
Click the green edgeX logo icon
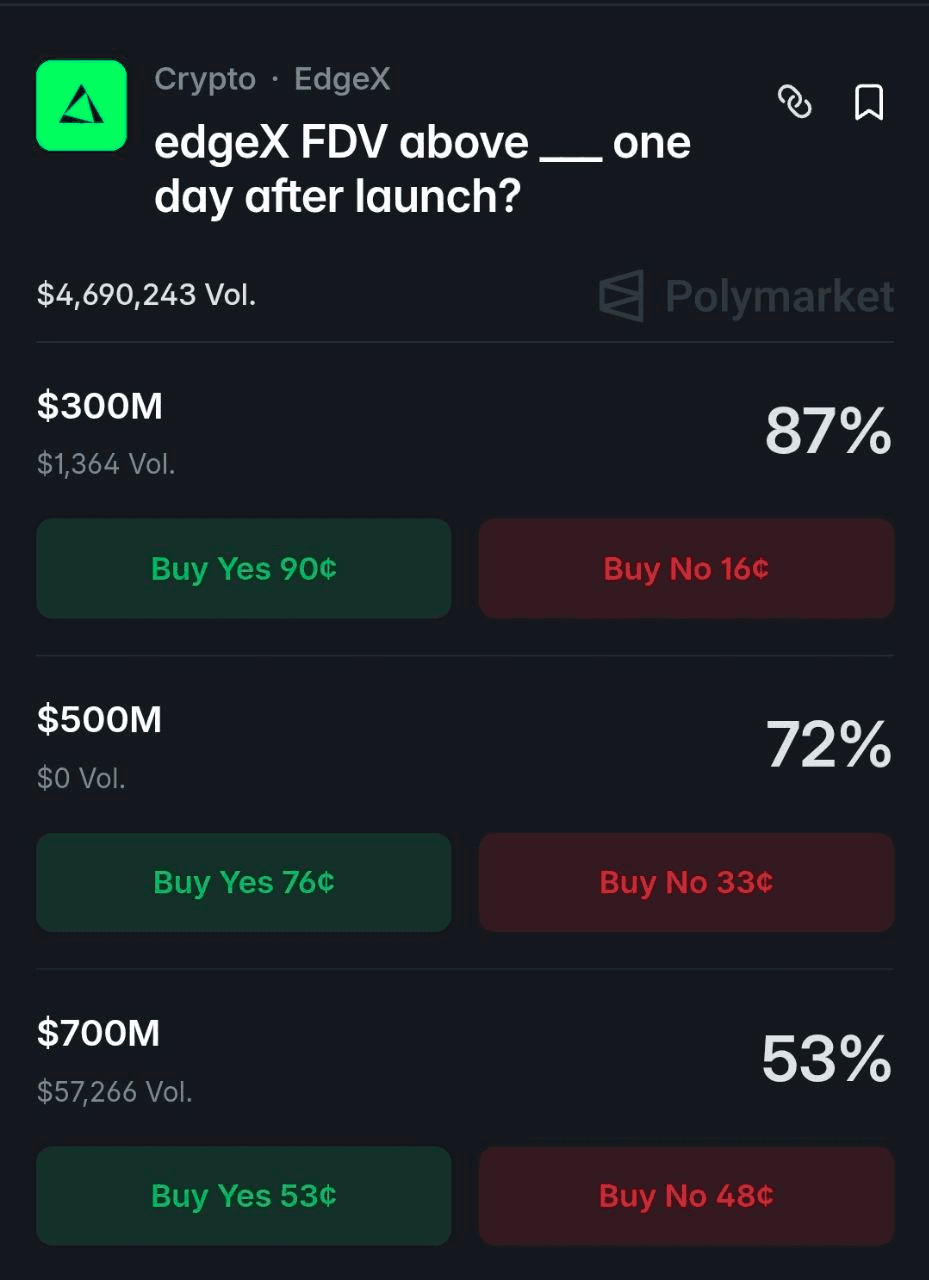(x=81, y=105)
